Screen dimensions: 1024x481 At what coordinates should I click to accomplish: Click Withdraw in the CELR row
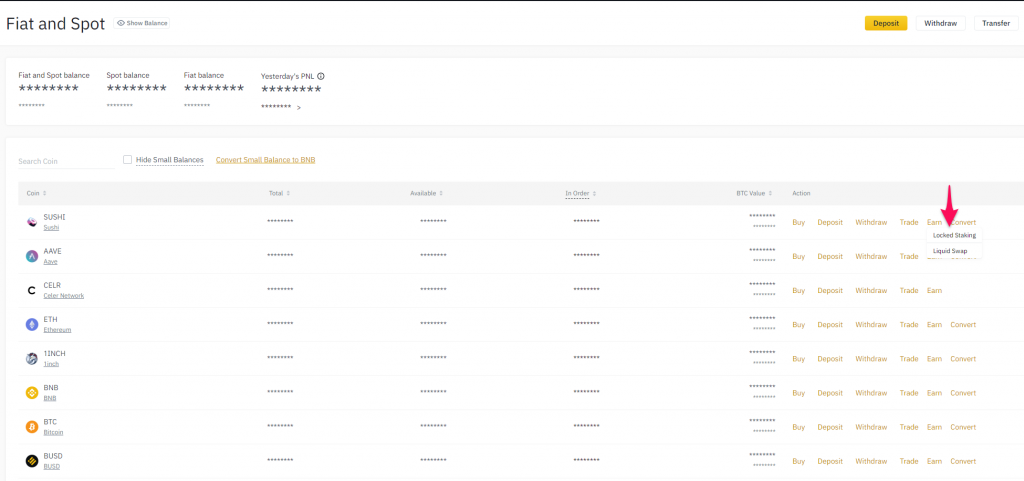click(871, 290)
